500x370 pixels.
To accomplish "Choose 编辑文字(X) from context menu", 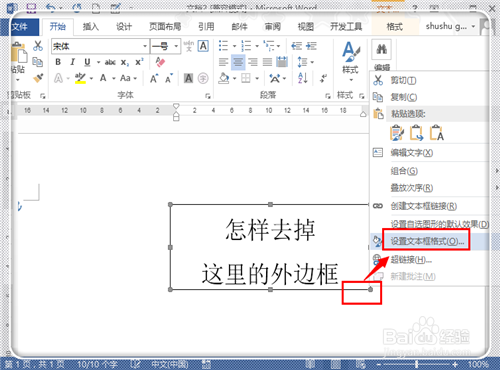I will point(412,153).
